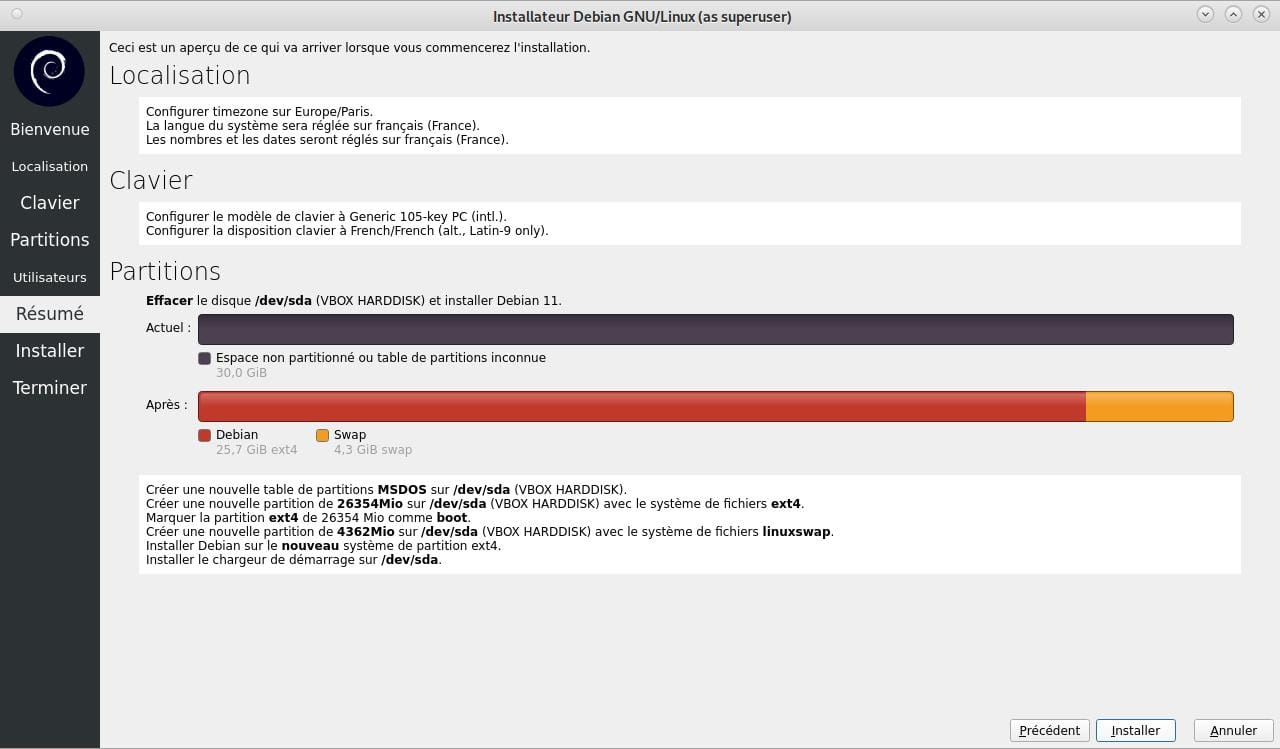Cancel installation with Annuler button
The image size is (1280, 749).
pyautogui.click(x=1233, y=731)
